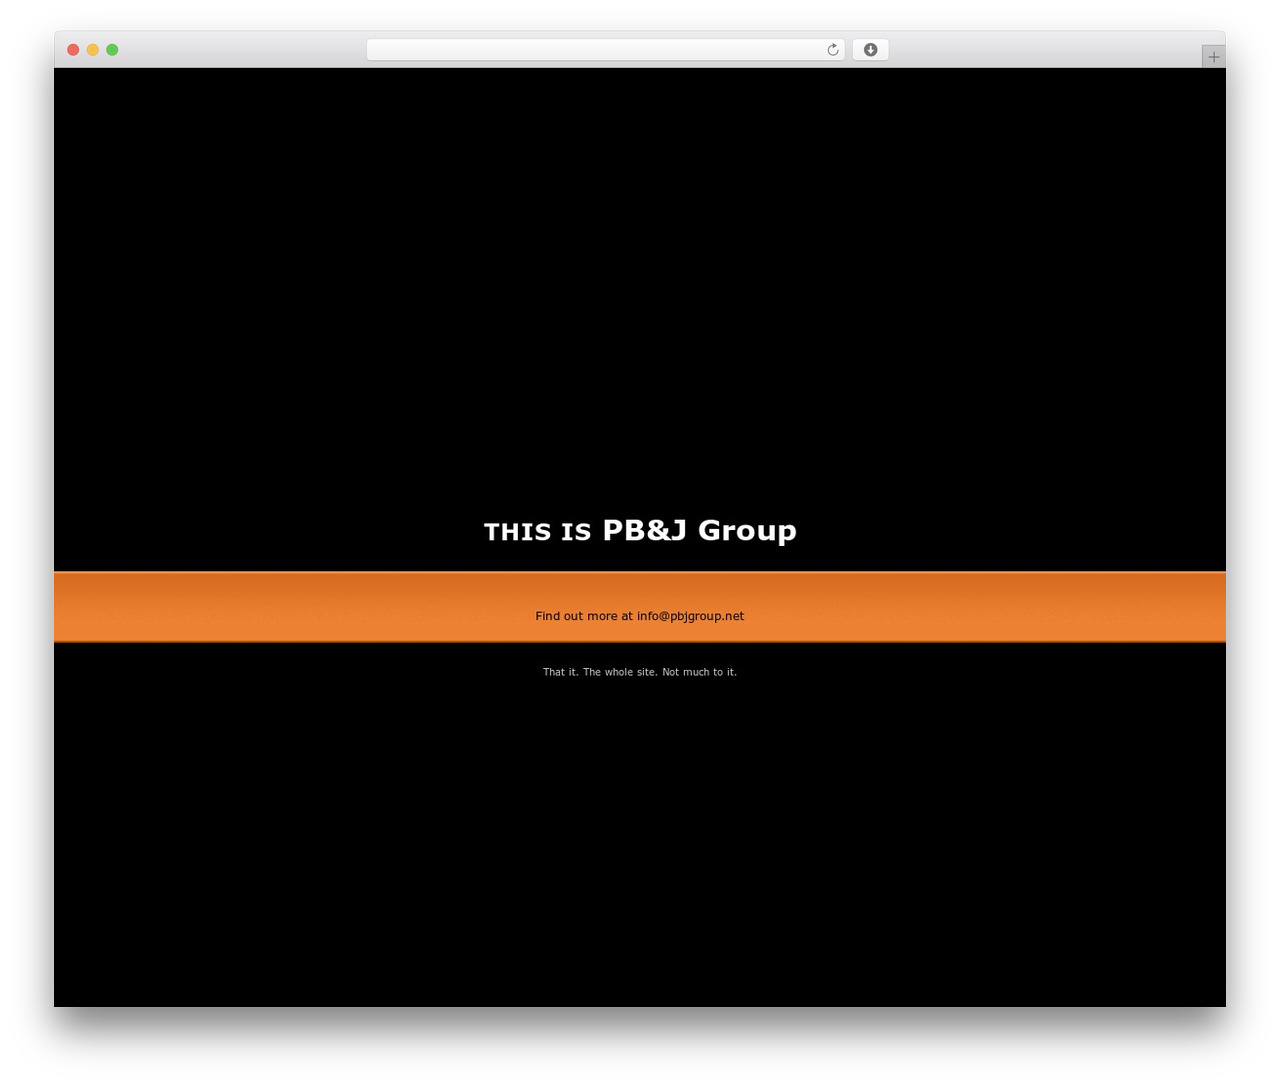The height and width of the screenshot is (1084, 1280).
Task: Minimize the window with the yellow button
Action: (x=93, y=50)
